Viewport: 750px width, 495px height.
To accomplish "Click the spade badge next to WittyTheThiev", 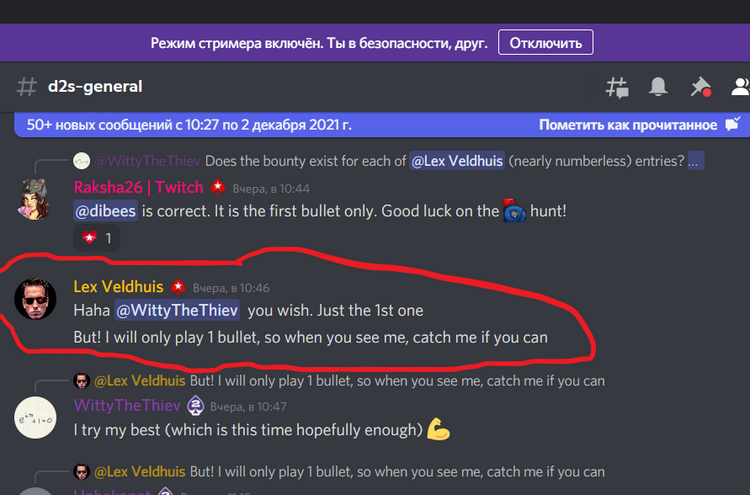I will [x=195, y=406].
